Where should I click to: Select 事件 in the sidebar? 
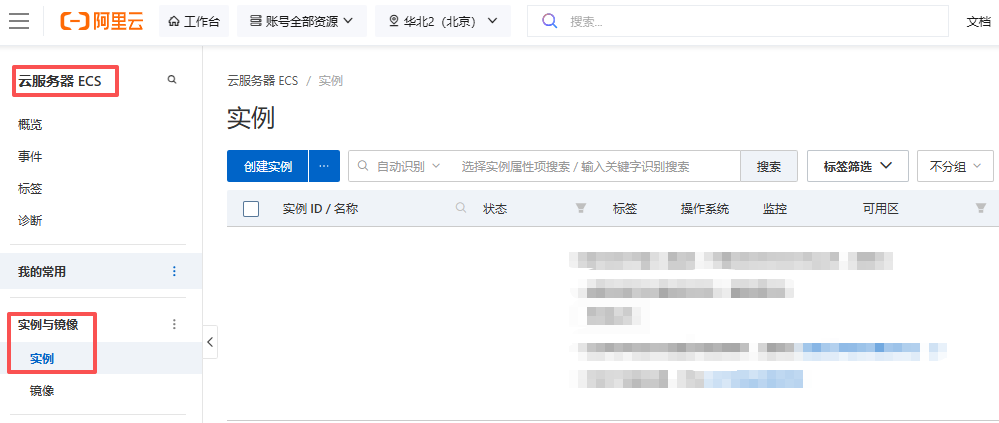tap(30, 157)
